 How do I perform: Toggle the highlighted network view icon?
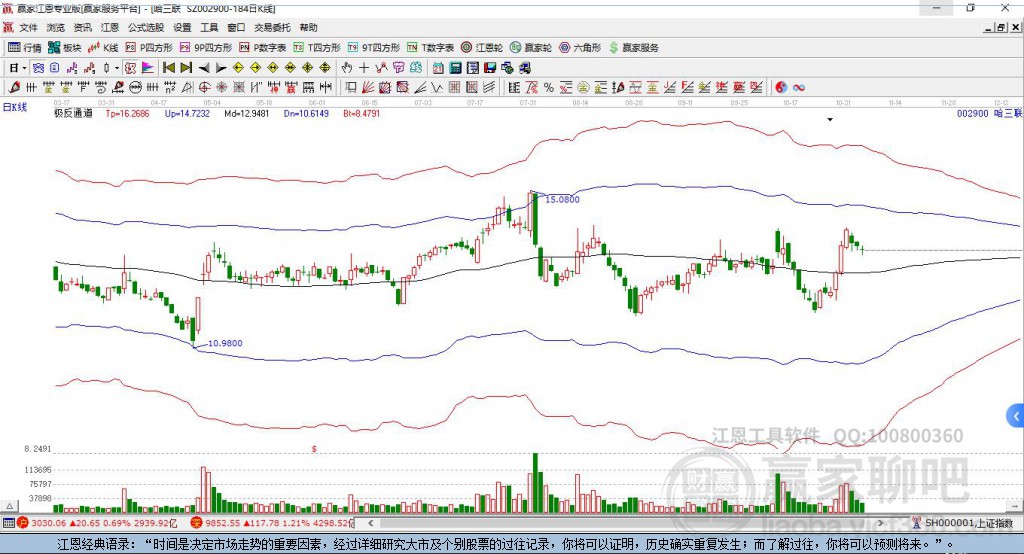39,67
